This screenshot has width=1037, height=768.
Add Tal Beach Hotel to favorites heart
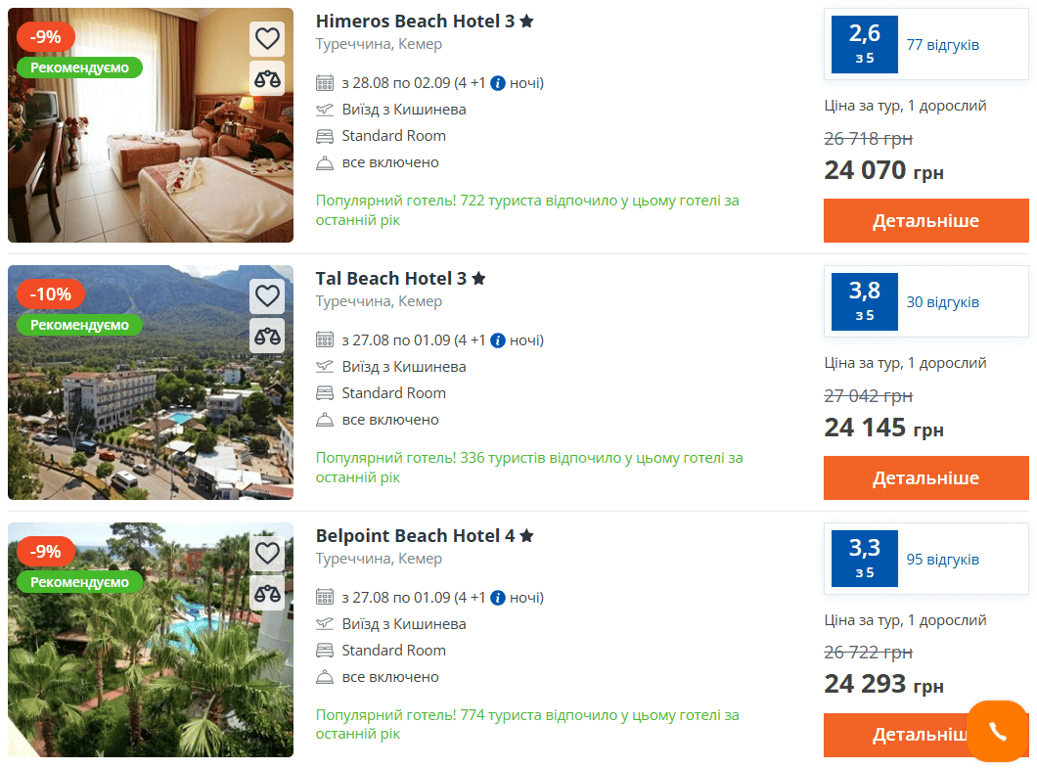(267, 296)
